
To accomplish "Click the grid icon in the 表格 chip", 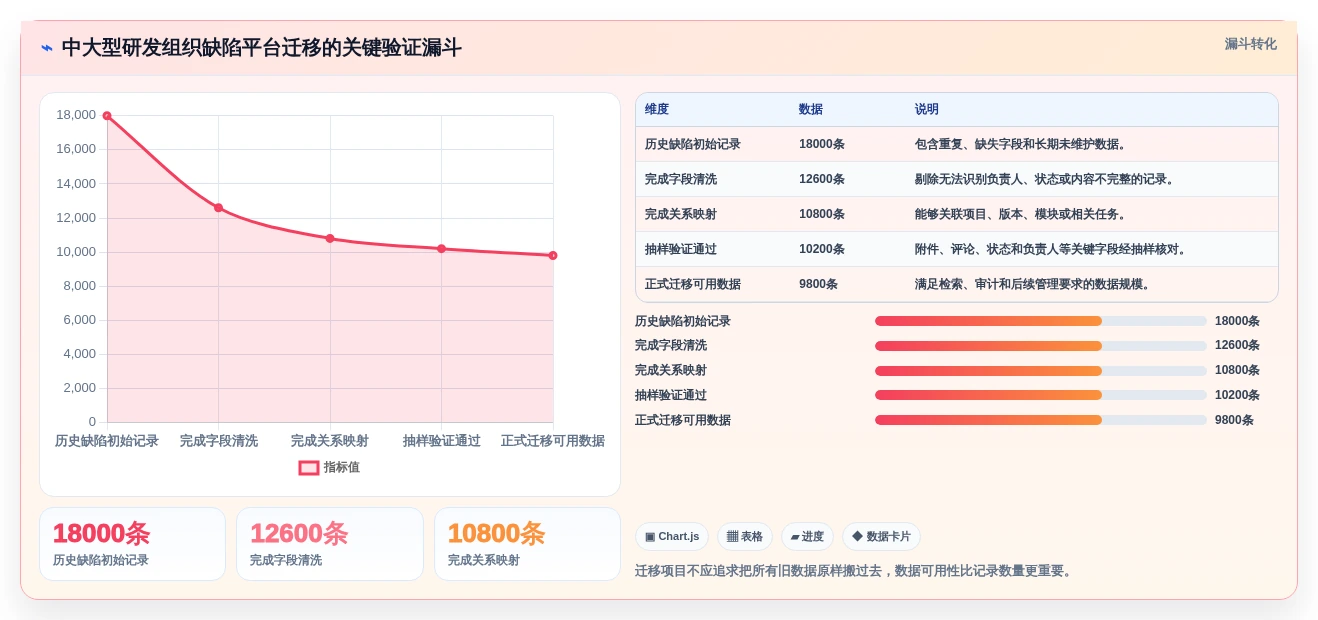I will [x=732, y=537].
